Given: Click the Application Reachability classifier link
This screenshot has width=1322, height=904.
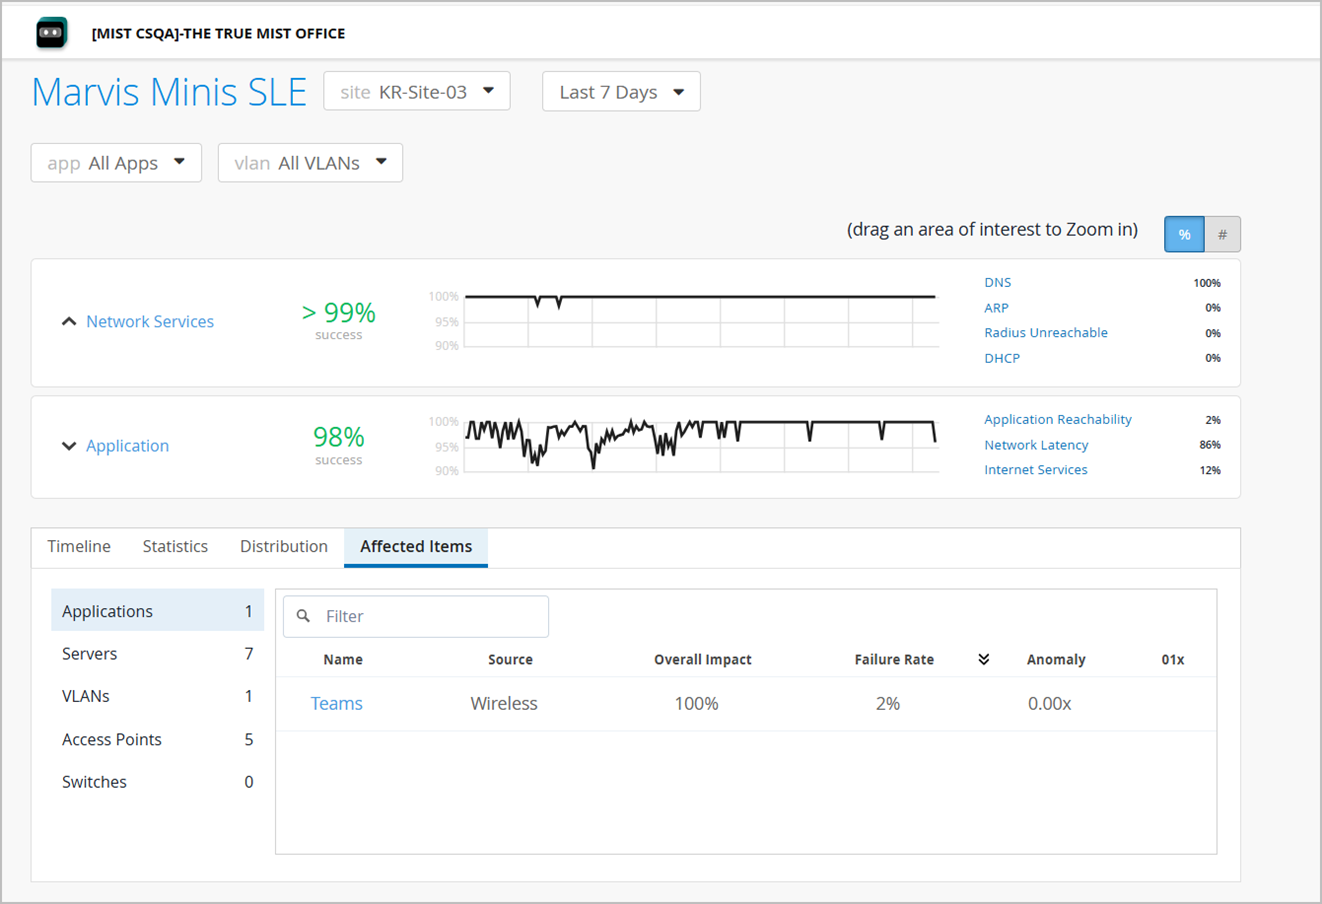Looking at the screenshot, I should [1058, 419].
